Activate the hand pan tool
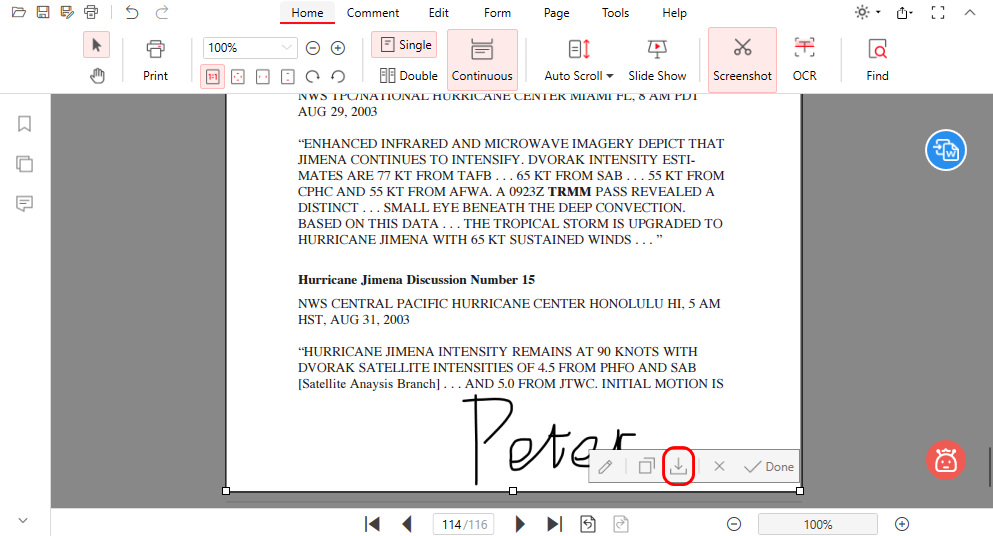 click(96, 76)
